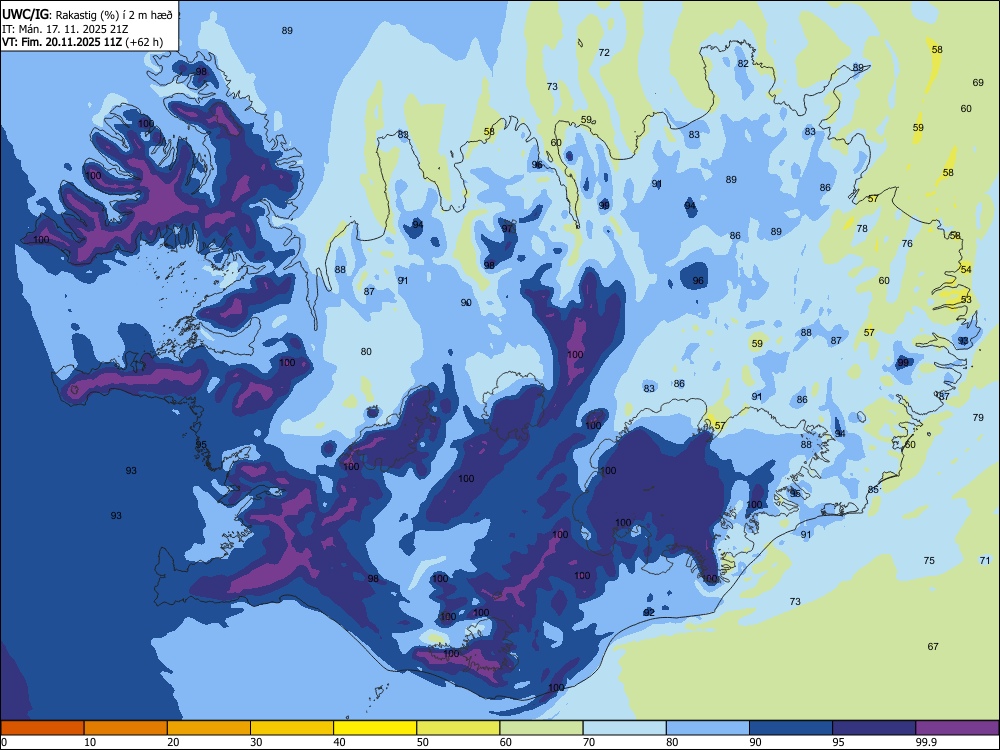Viewport: 1000px width, 750px height.
Task: Click the map value '79' off the east coast
Action: pyautogui.click(x=978, y=417)
